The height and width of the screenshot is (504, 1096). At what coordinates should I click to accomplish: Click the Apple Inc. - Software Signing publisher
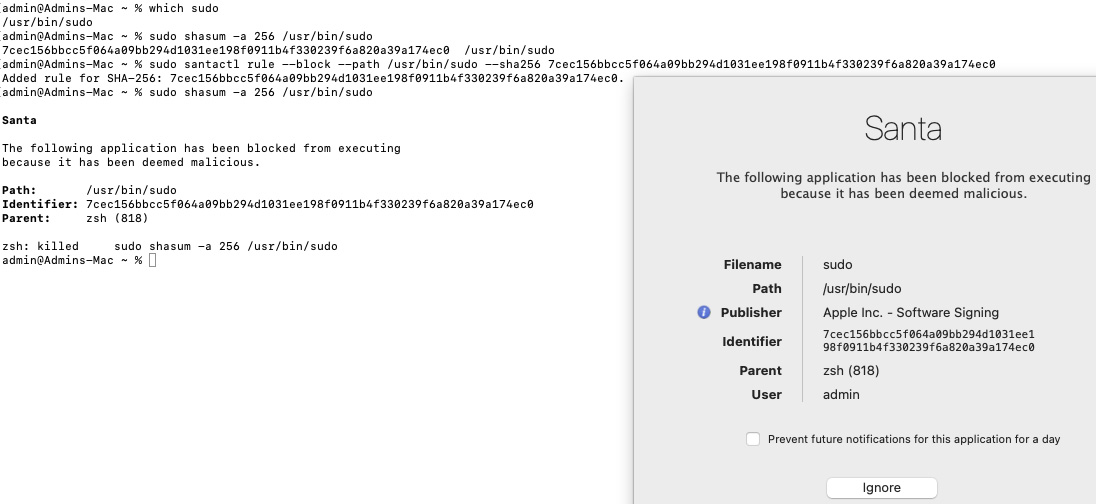coord(911,313)
